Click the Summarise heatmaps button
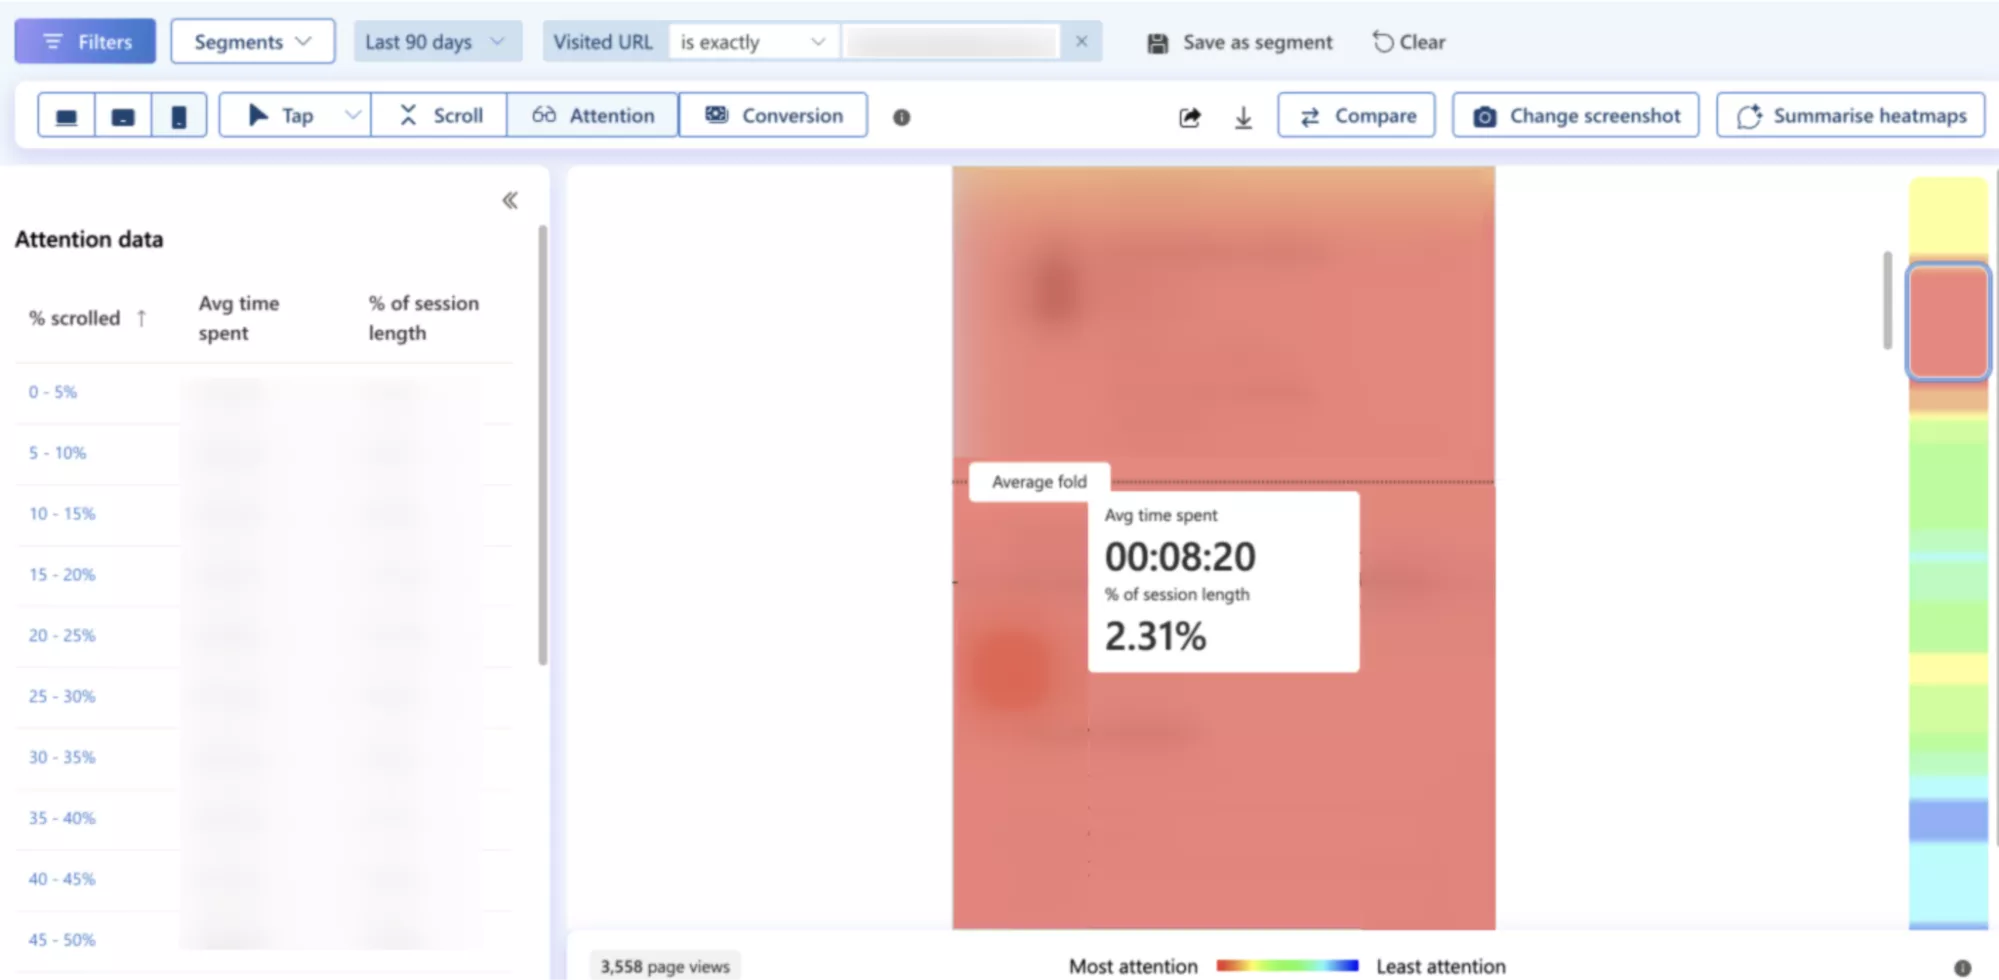 [1851, 116]
